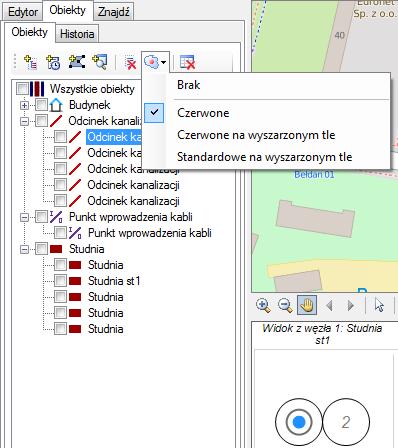Switch to the Edytor tab
Viewport: 398px width, 448px height.
pyautogui.click(x=23, y=12)
